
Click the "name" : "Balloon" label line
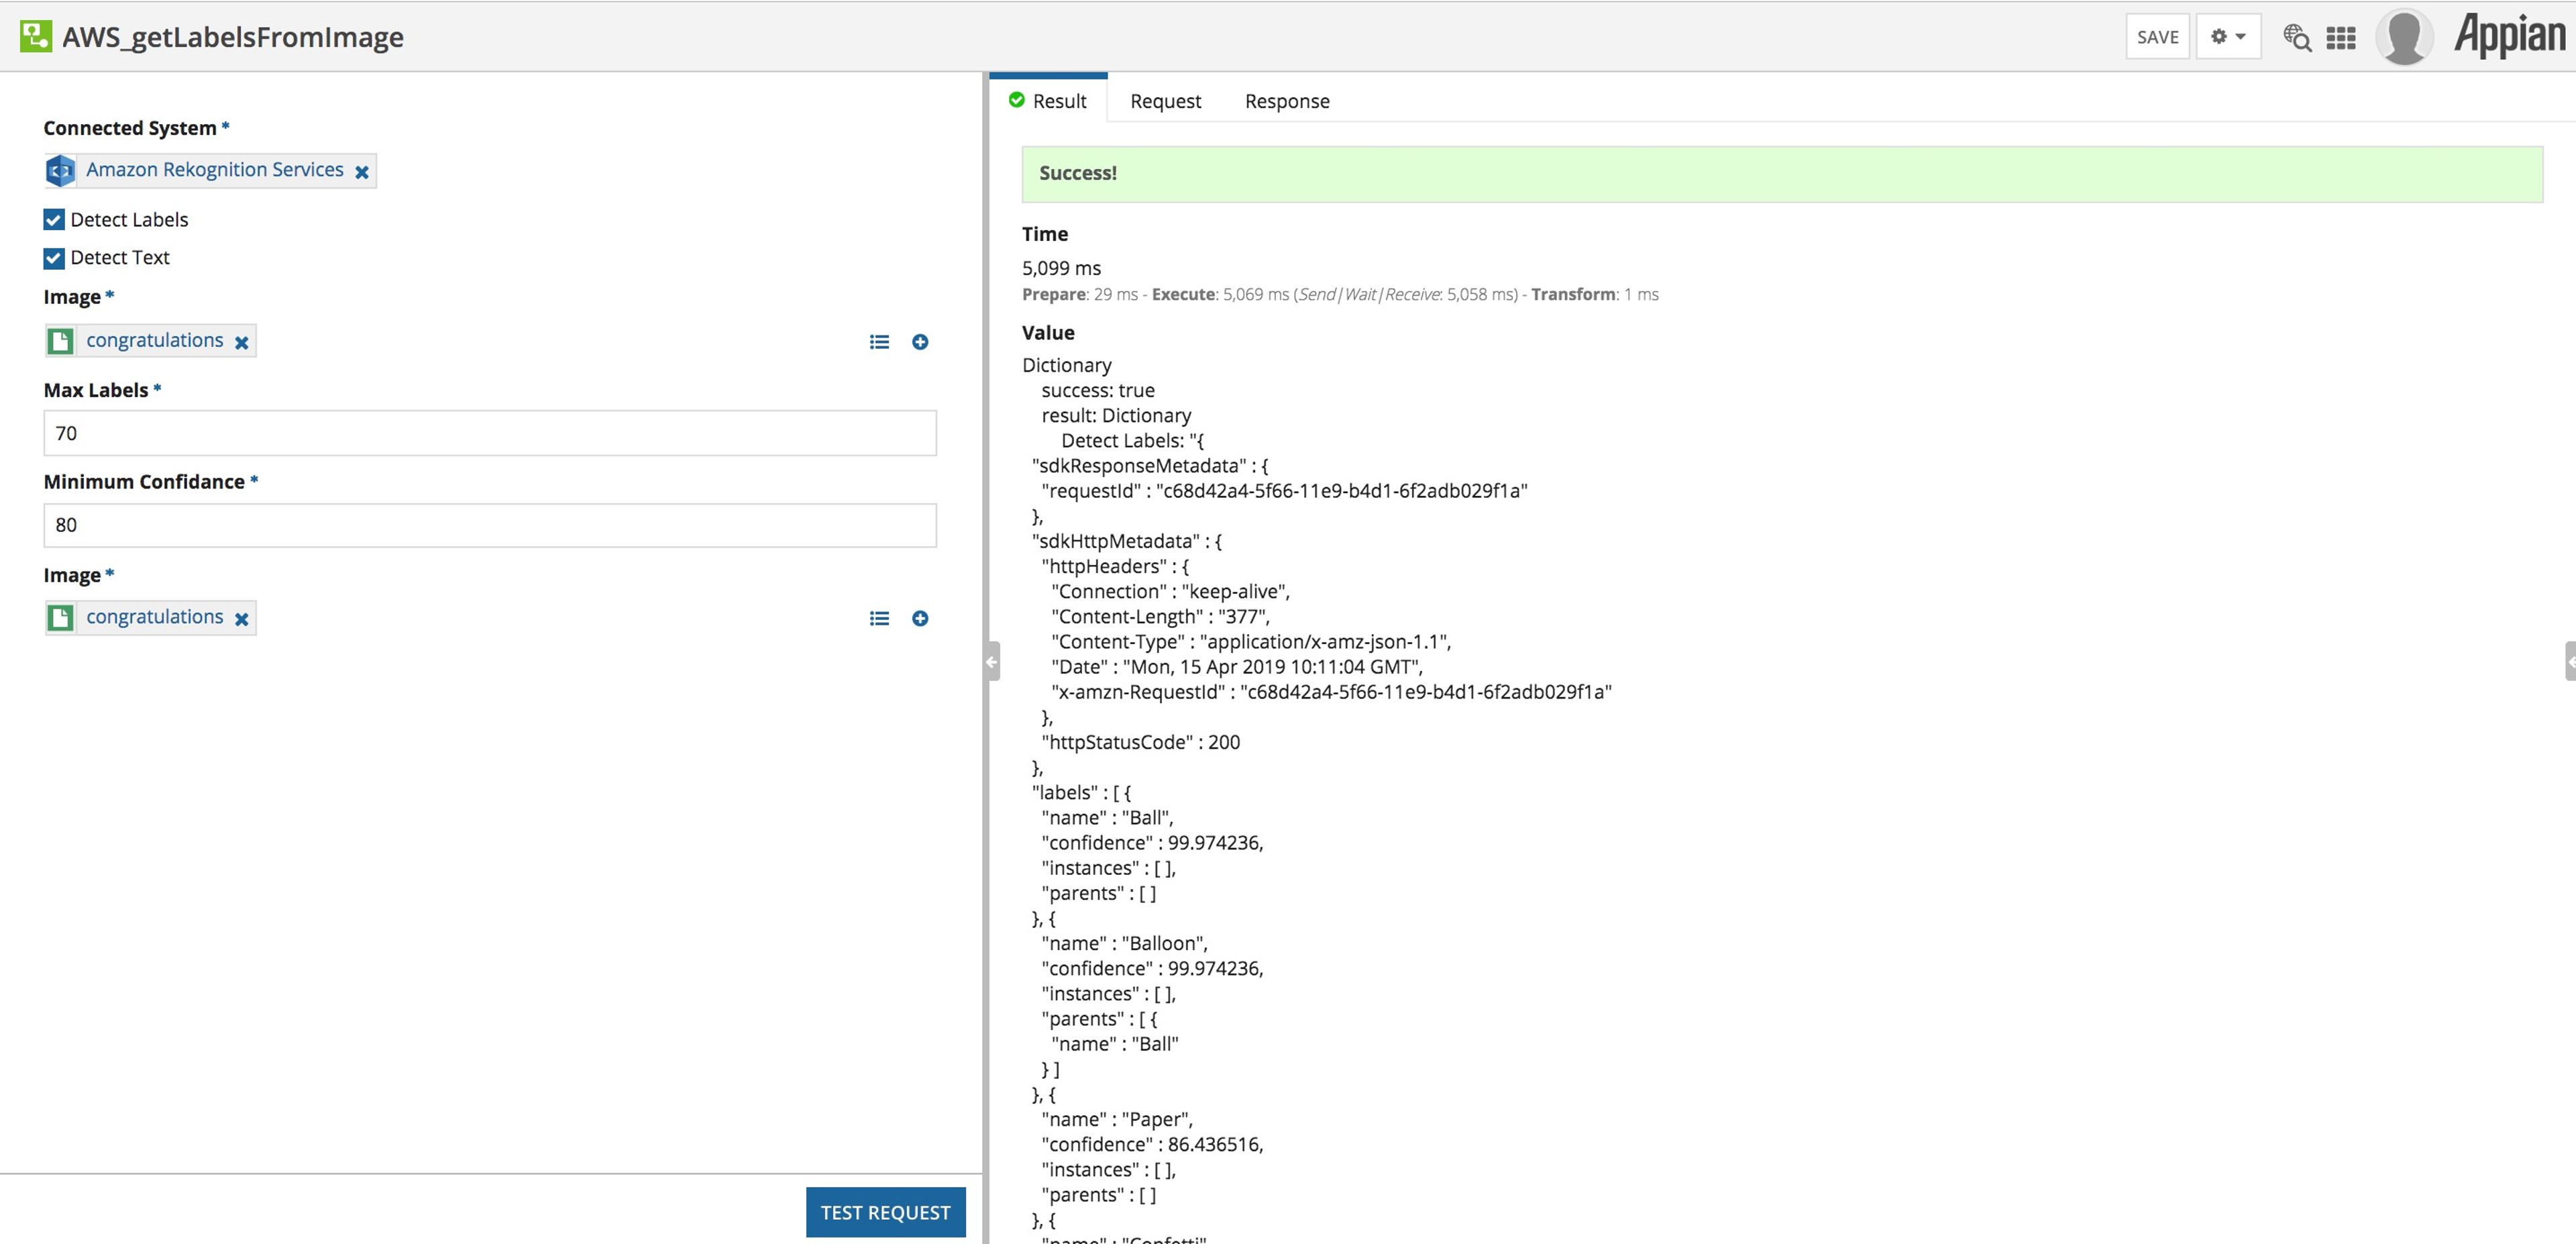coord(1124,943)
